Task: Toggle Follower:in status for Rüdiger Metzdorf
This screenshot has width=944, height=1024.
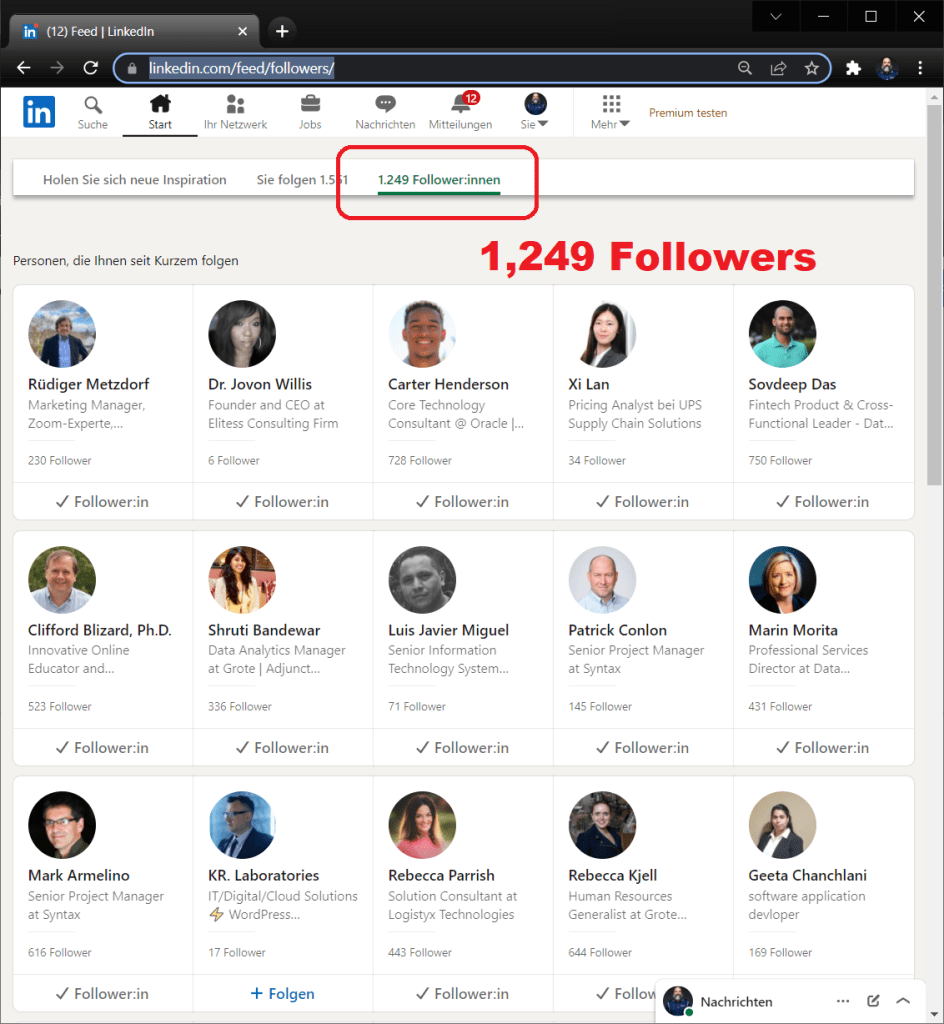Action: tap(102, 502)
